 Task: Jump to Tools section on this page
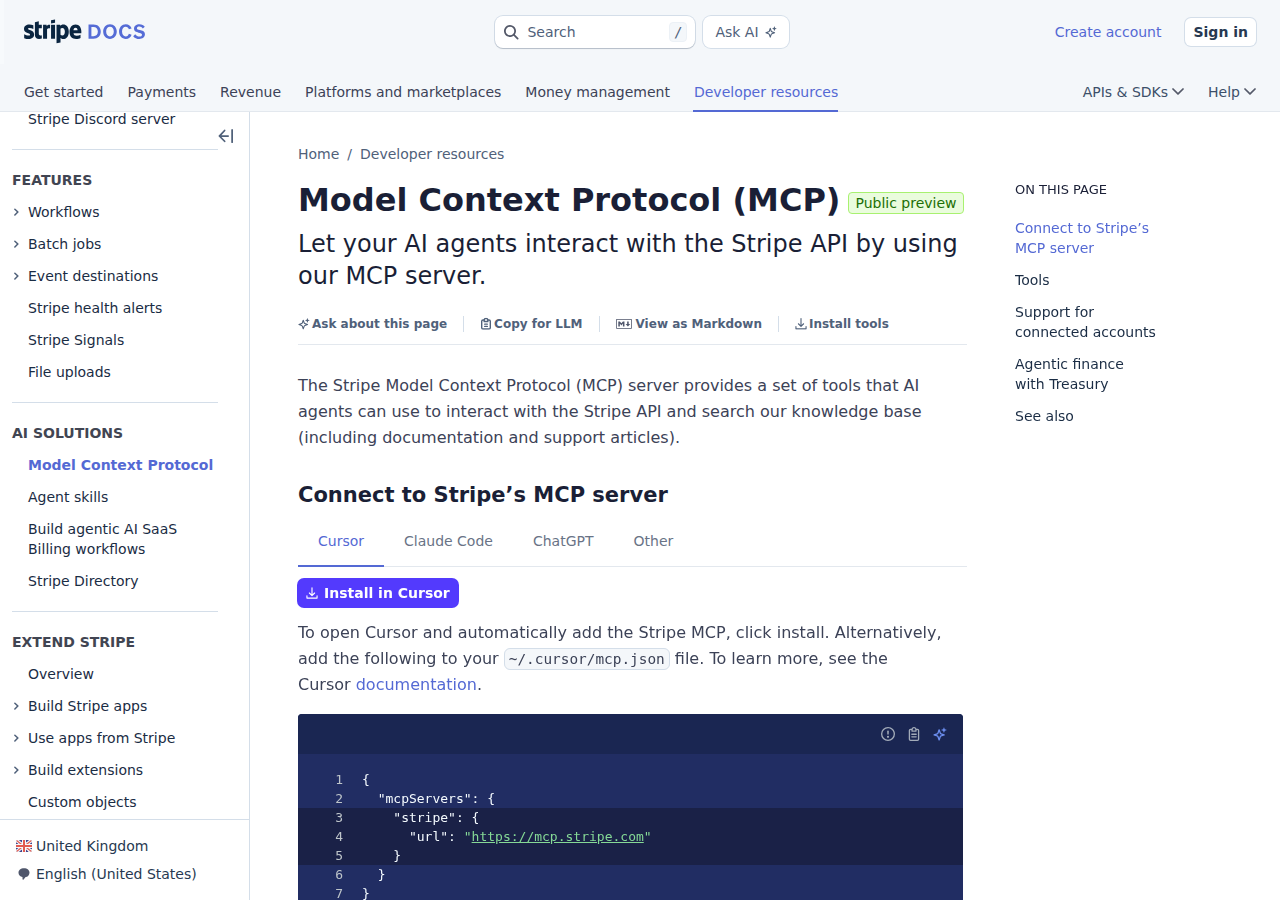click(x=1032, y=280)
